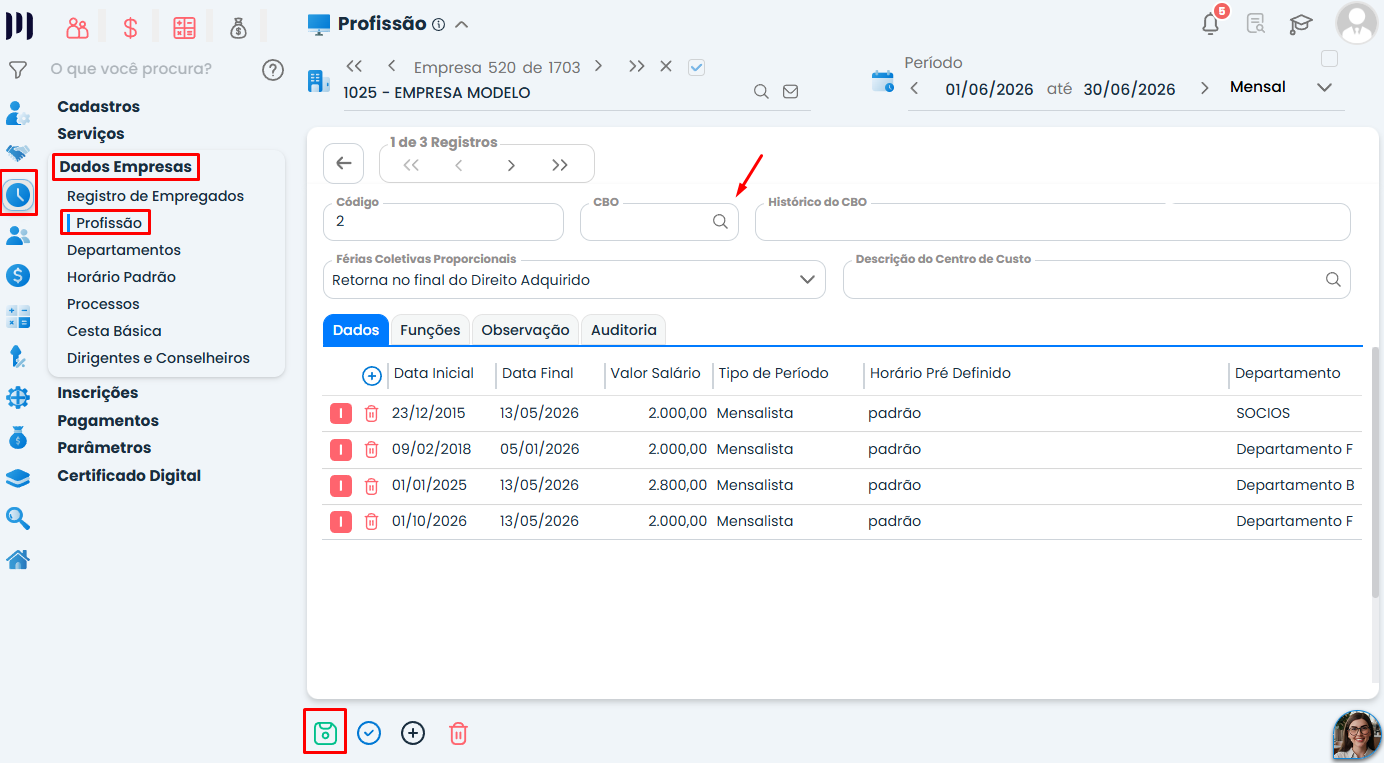Open Registro de Empregados menu item
Image resolution: width=1384 pixels, height=763 pixels.
click(x=155, y=196)
